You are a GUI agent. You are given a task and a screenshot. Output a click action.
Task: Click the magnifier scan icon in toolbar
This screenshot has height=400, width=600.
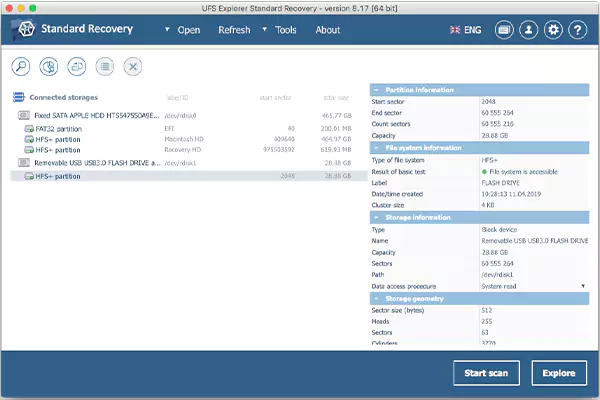pos(21,67)
